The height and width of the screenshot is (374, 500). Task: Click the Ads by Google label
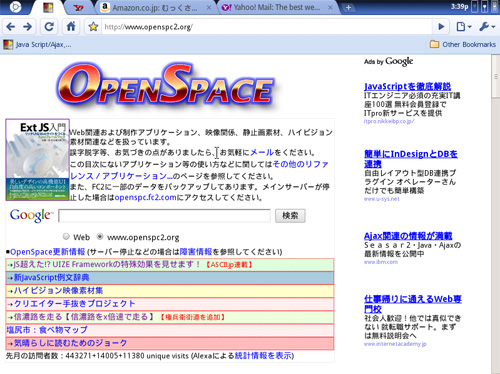(x=388, y=61)
